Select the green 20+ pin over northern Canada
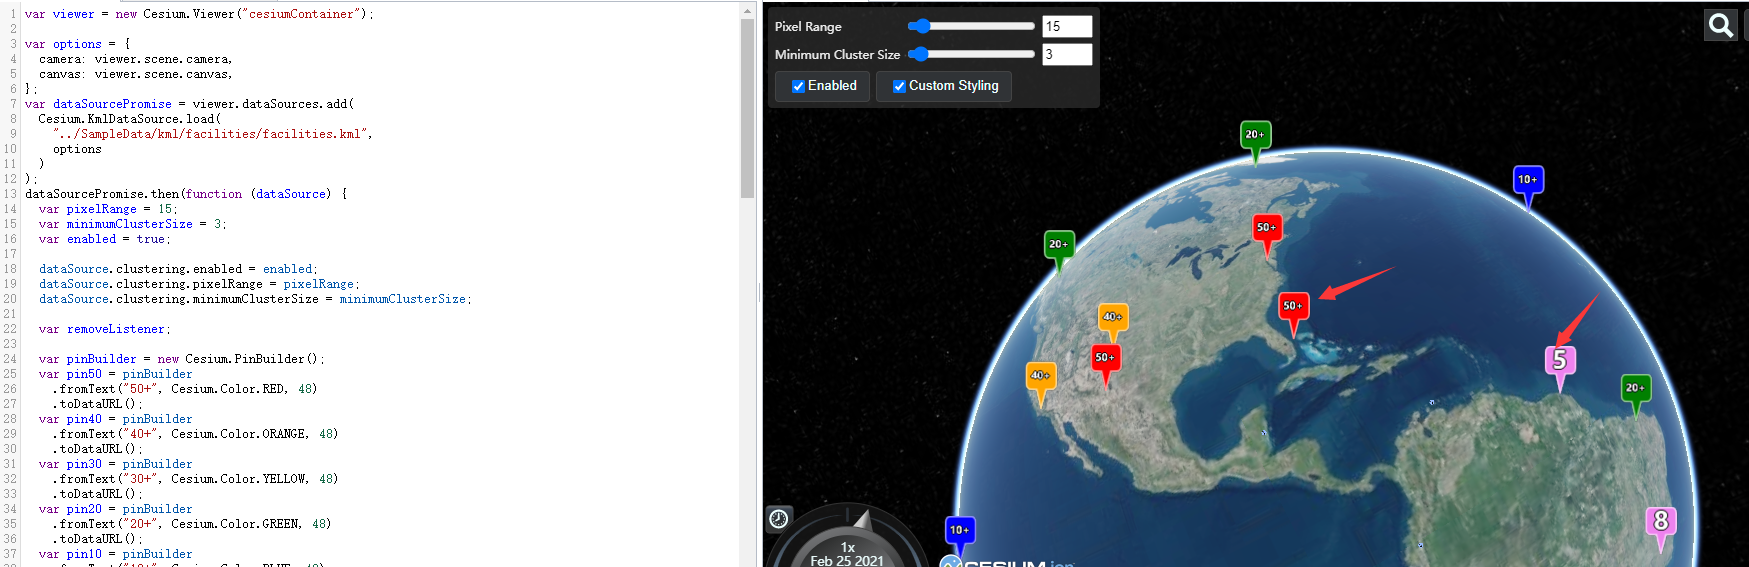1749x567 pixels. point(1255,141)
